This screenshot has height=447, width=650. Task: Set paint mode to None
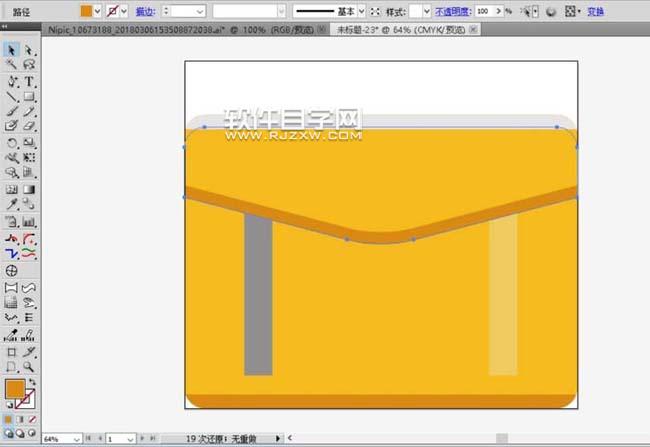32,420
